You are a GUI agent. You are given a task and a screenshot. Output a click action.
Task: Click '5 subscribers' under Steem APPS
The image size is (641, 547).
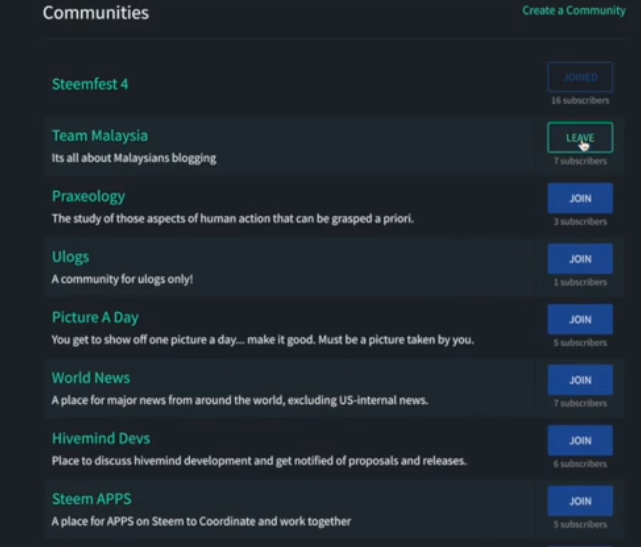coord(580,524)
